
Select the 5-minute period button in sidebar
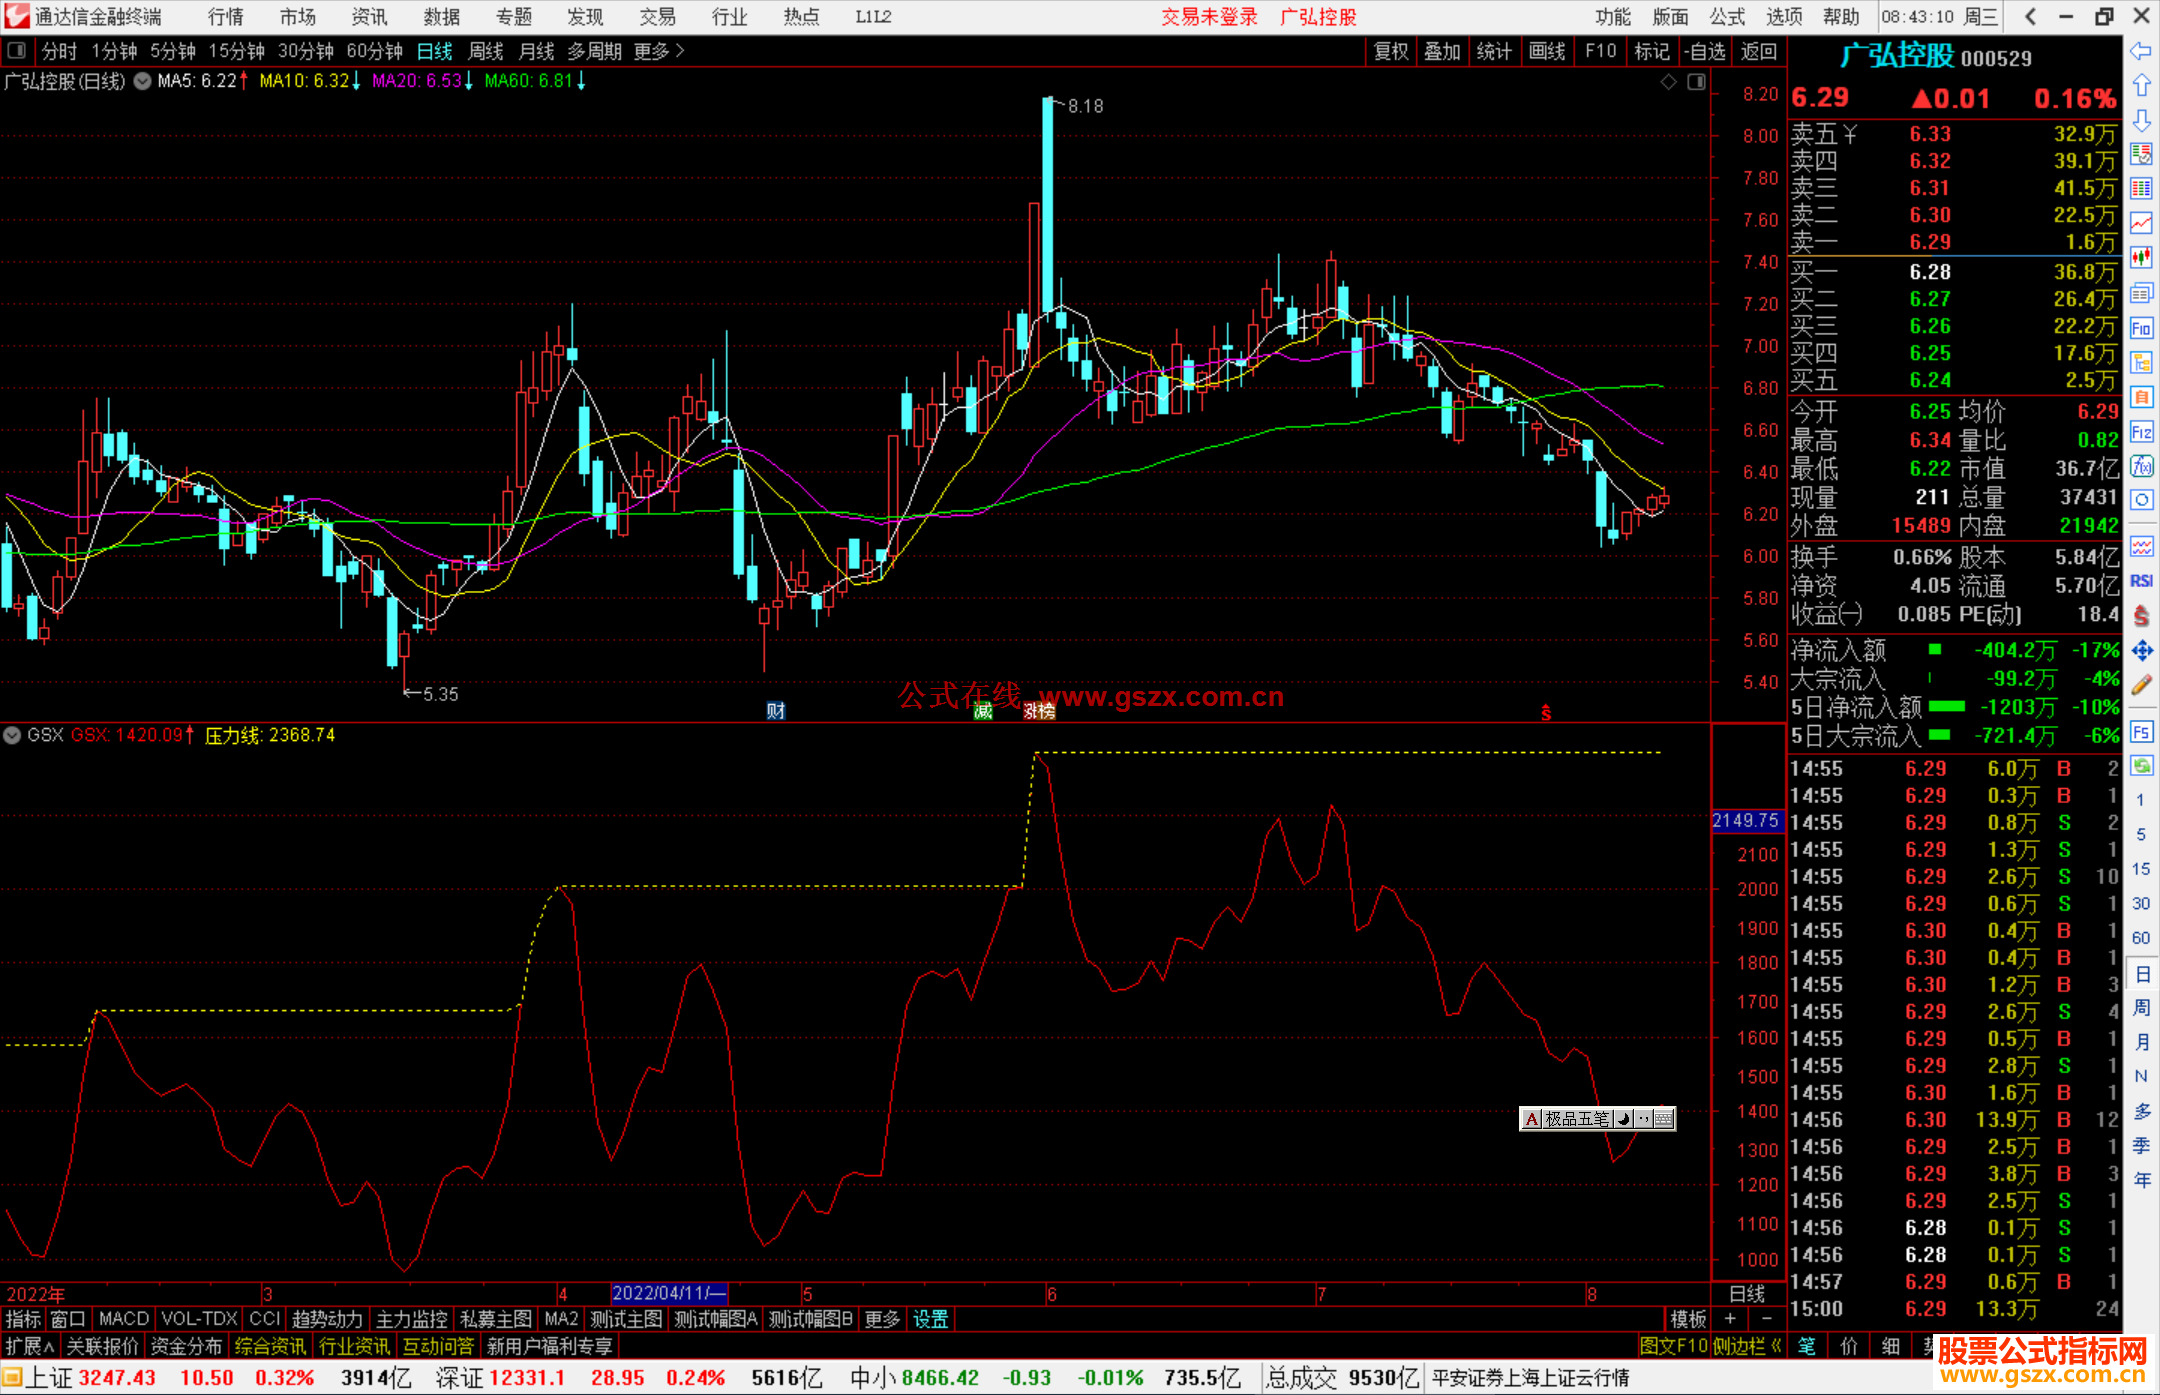[2141, 834]
